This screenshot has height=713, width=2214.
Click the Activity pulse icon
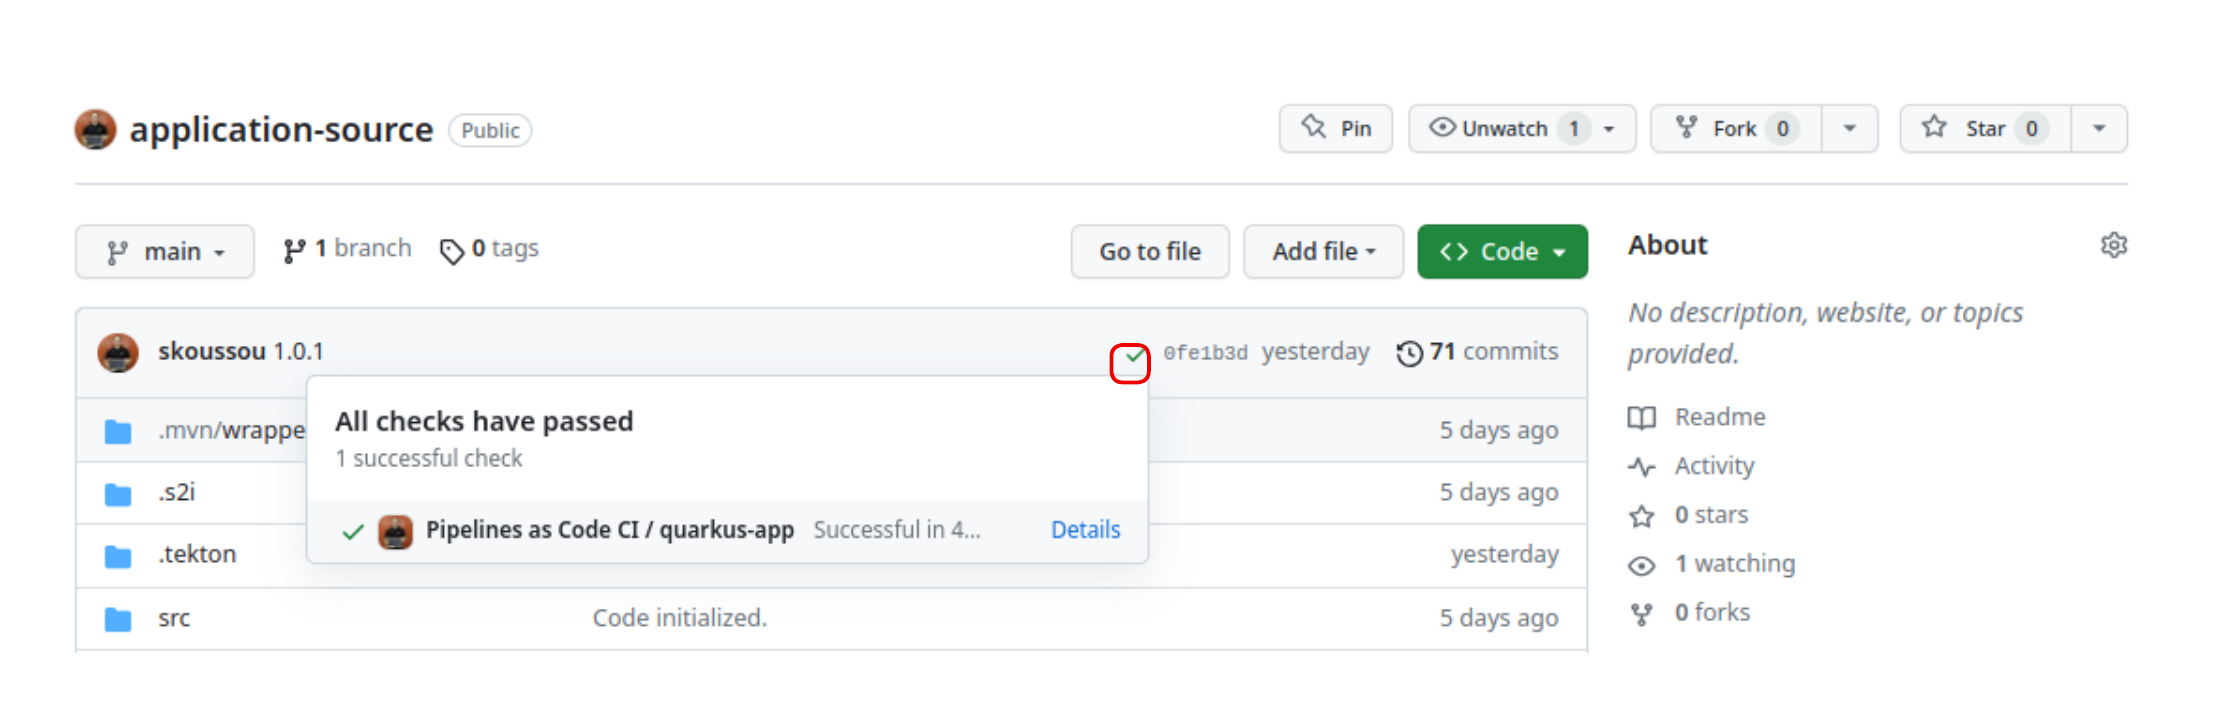point(1642,467)
